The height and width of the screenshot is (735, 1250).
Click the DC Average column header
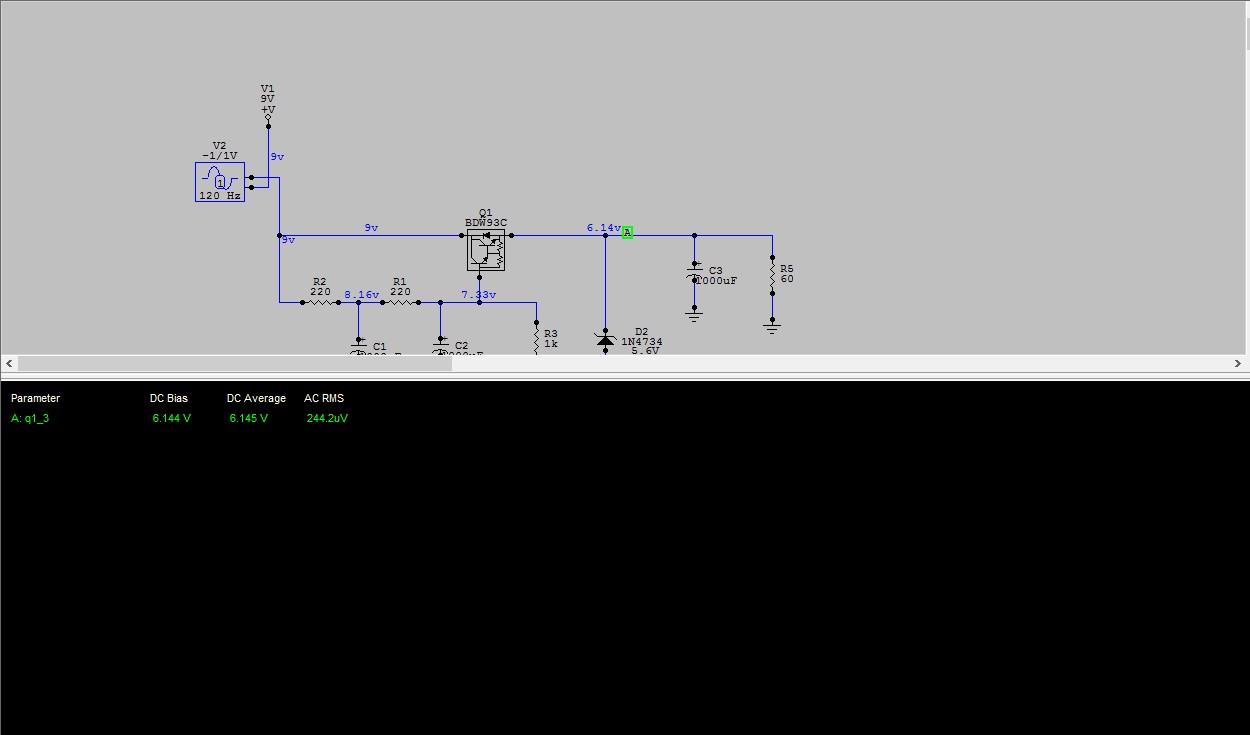(x=256, y=398)
